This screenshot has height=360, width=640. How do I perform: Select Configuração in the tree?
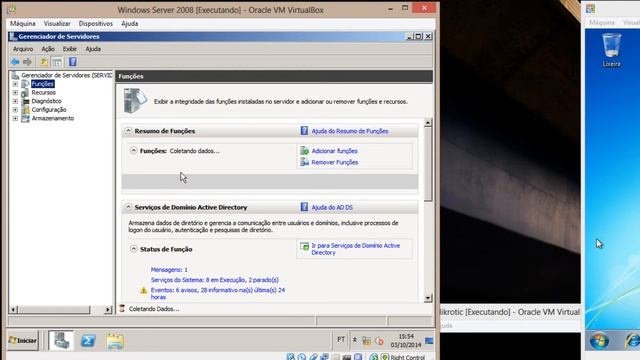click(x=49, y=110)
